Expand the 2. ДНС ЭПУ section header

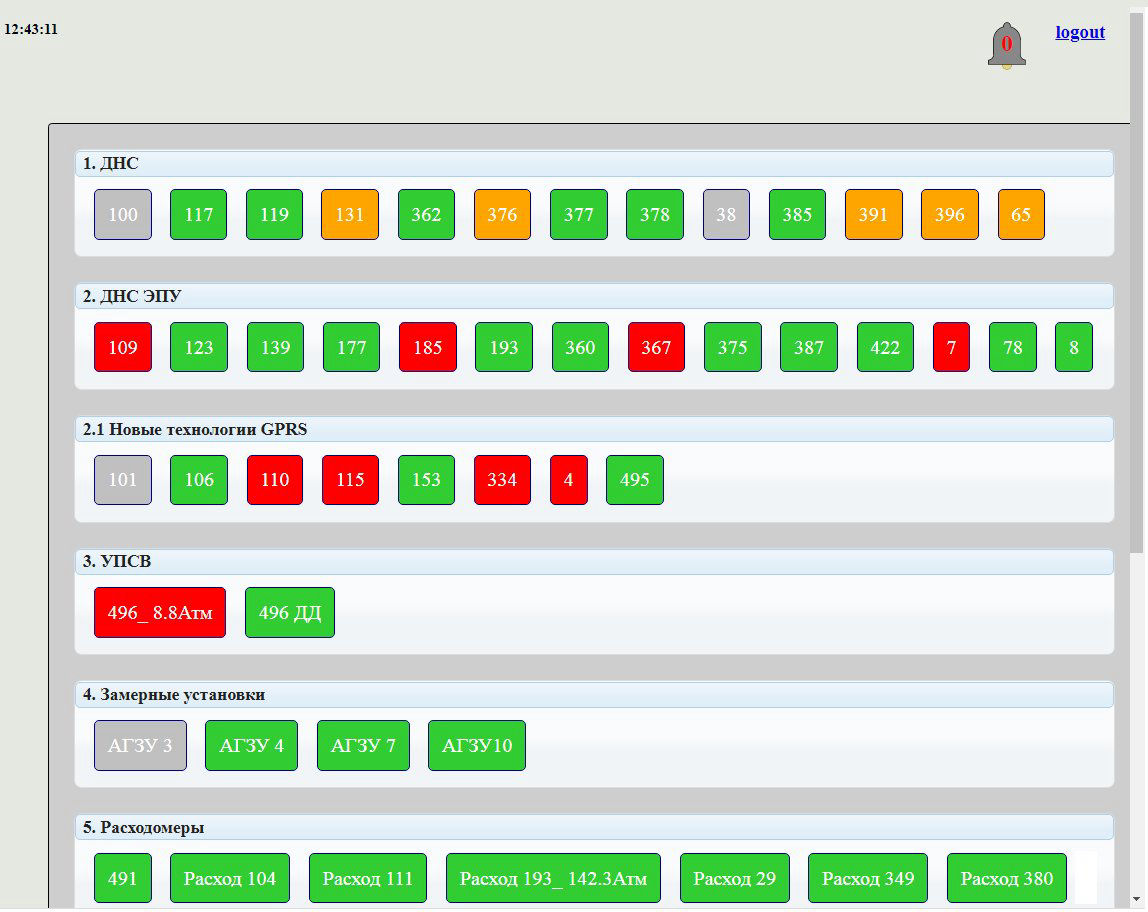[593, 296]
